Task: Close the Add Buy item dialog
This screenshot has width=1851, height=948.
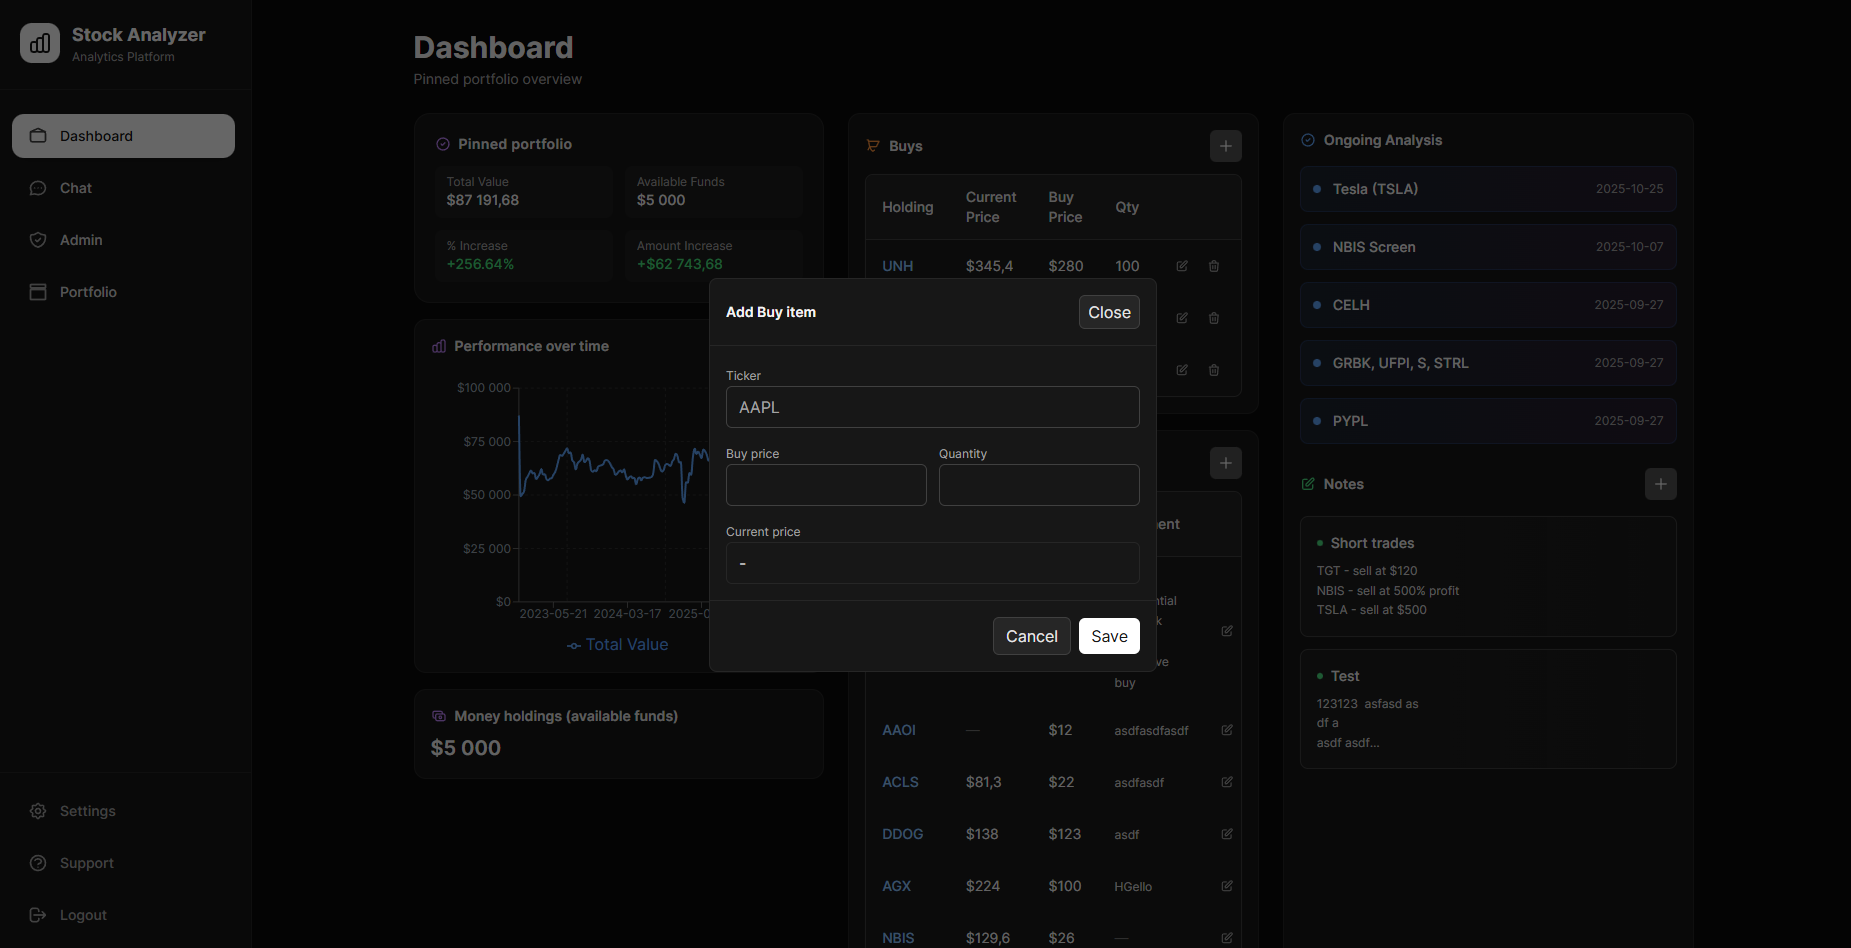Action: point(1108,312)
